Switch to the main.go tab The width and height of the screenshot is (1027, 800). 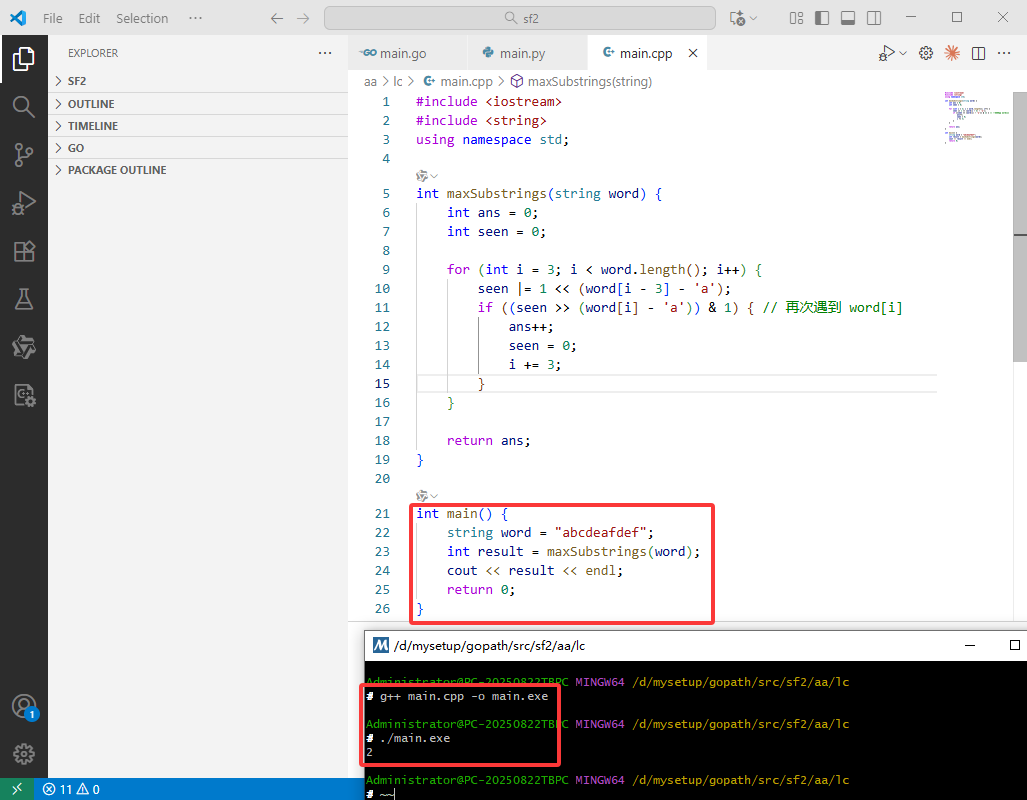click(x=403, y=53)
